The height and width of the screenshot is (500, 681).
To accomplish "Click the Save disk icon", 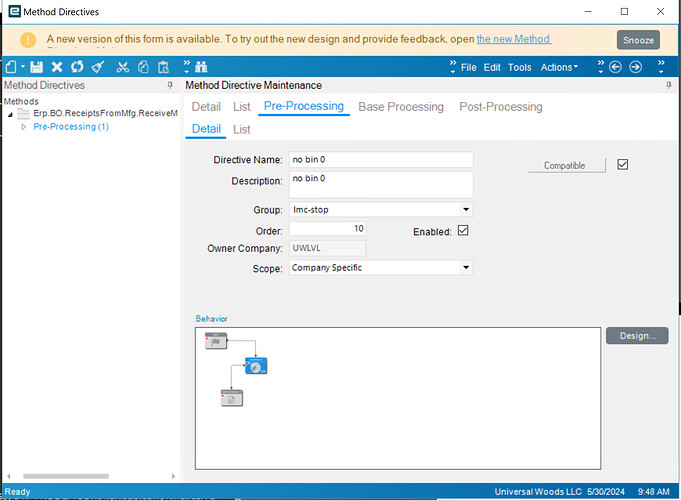I will [36, 67].
